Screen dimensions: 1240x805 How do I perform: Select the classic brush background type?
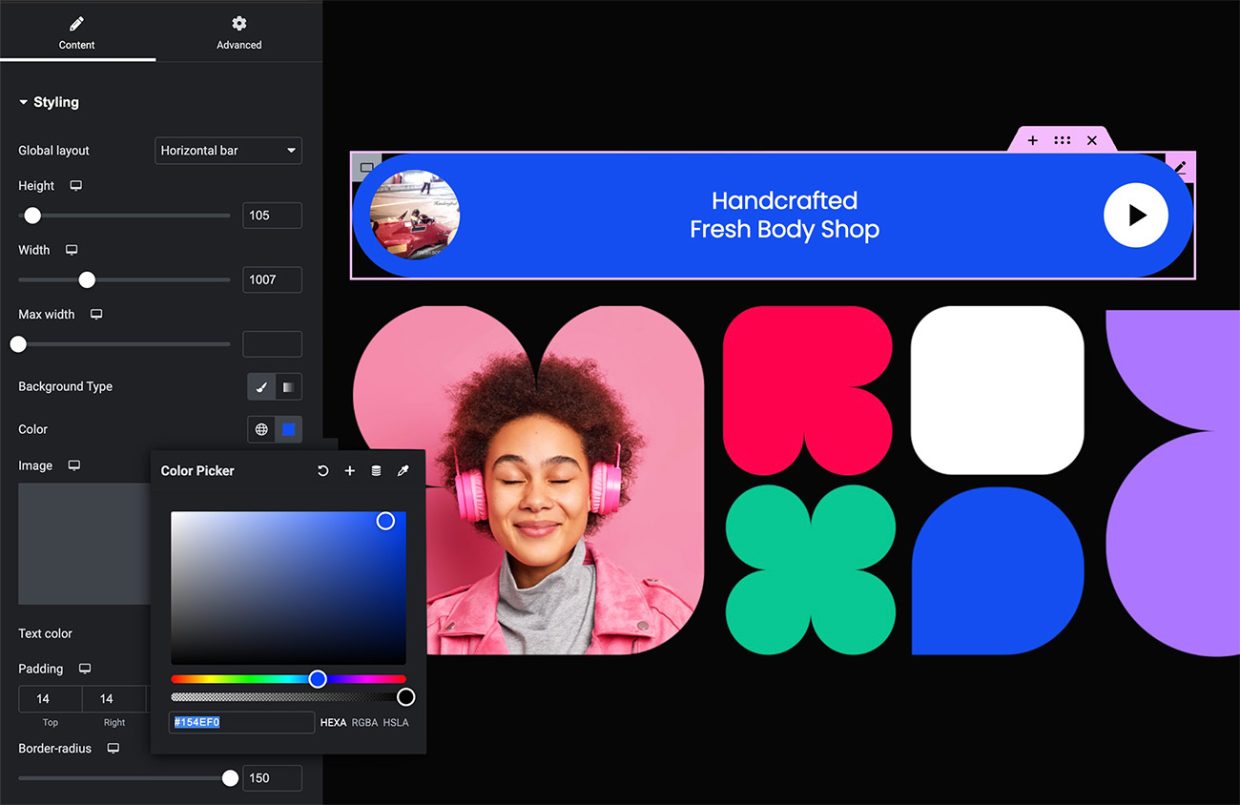click(262, 387)
